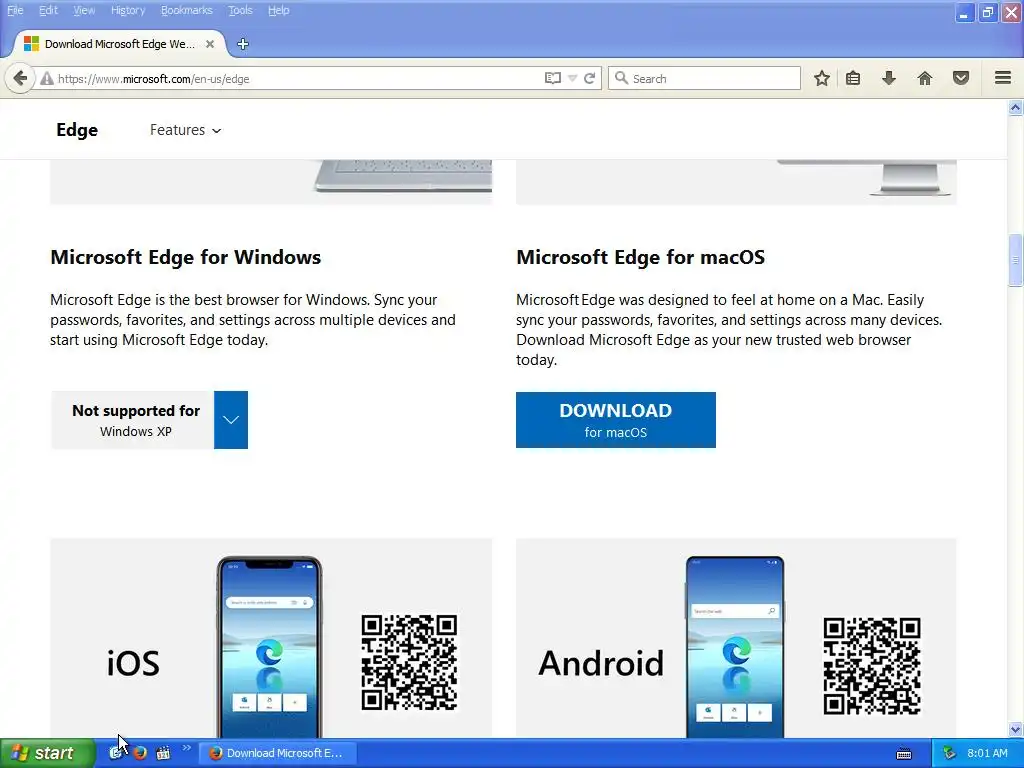Launch Firefox from the quick launch bar
Viewport: 1024px width, 768px height.
139,753
